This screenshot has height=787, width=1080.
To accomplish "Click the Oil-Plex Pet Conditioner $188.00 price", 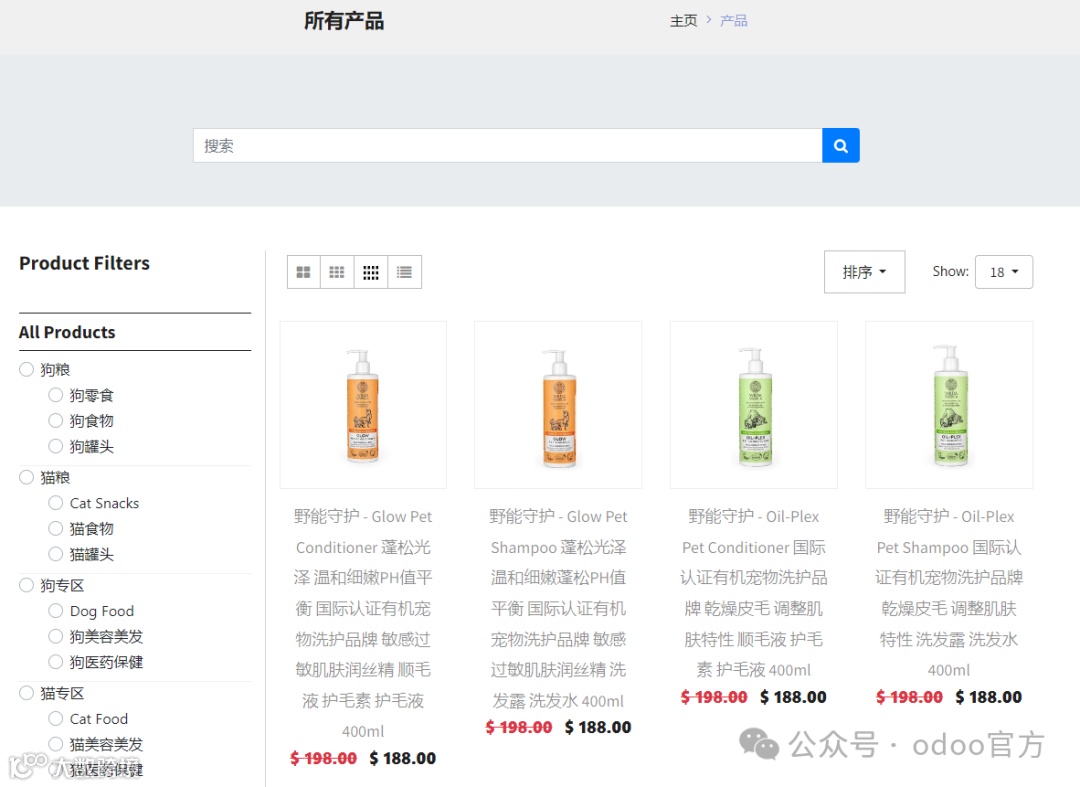I will pyautogui.click(x=793, y=697).
